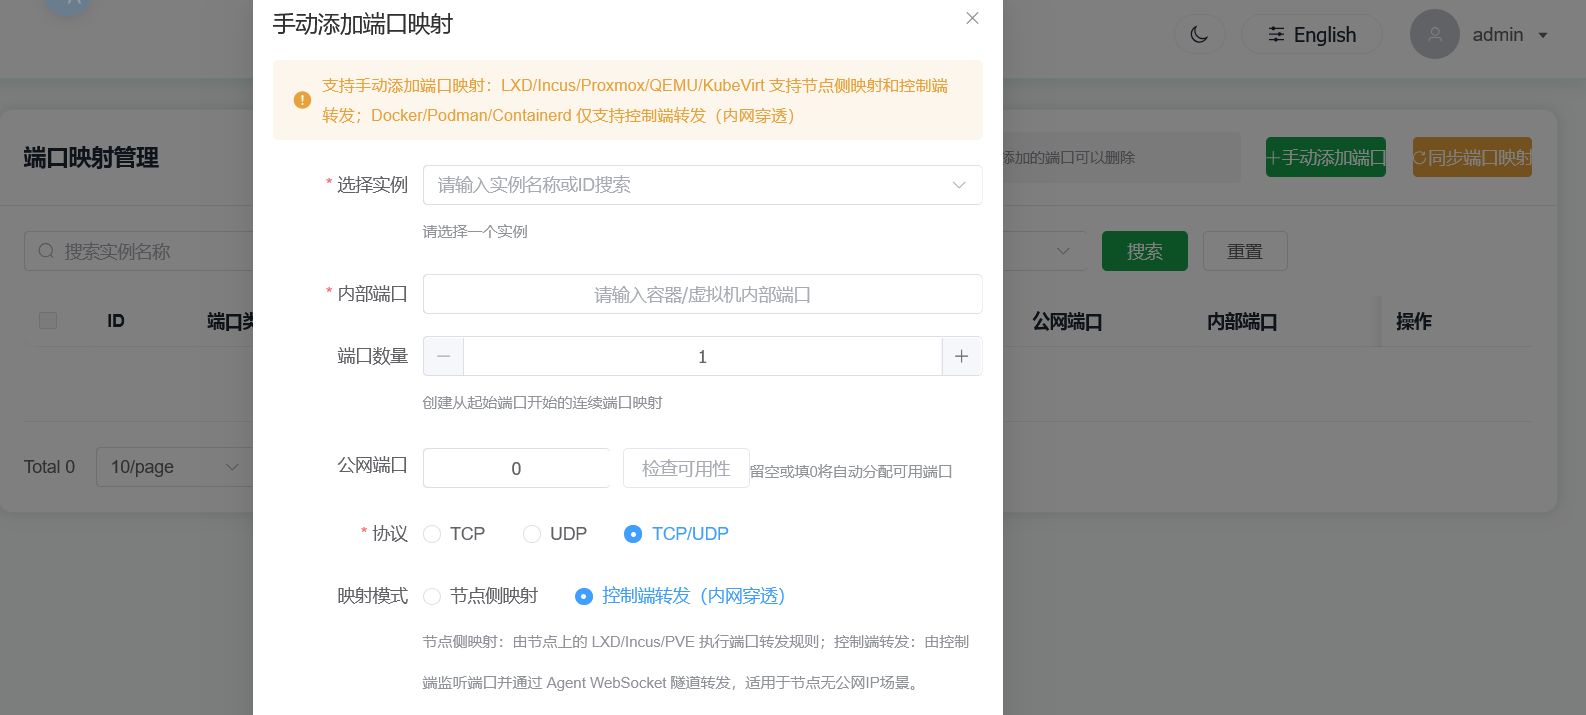Viewport: 1586px width, 715px height.
Task: Click the green 手动添加端口 button
Action: [1326, 157]
